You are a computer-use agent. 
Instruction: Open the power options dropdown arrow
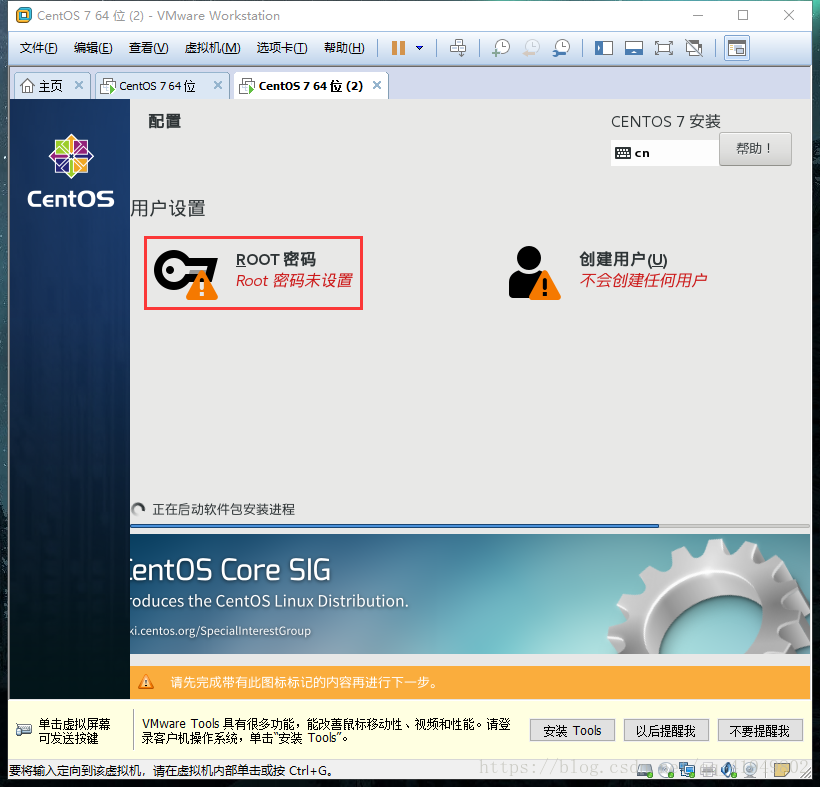[x=419, y=48]
